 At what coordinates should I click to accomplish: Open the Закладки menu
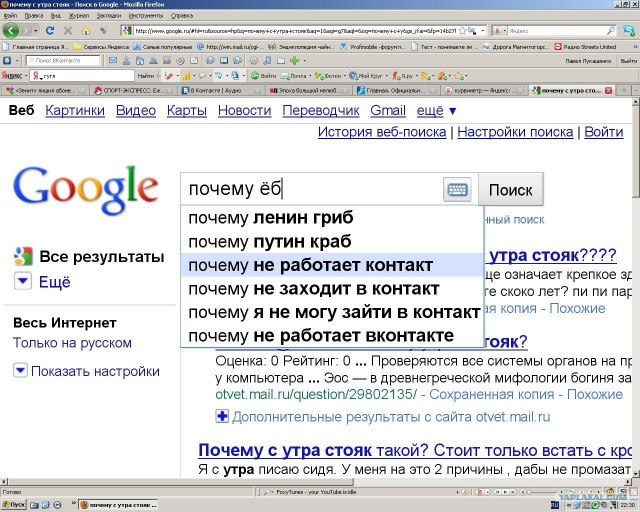coord(109,16)
